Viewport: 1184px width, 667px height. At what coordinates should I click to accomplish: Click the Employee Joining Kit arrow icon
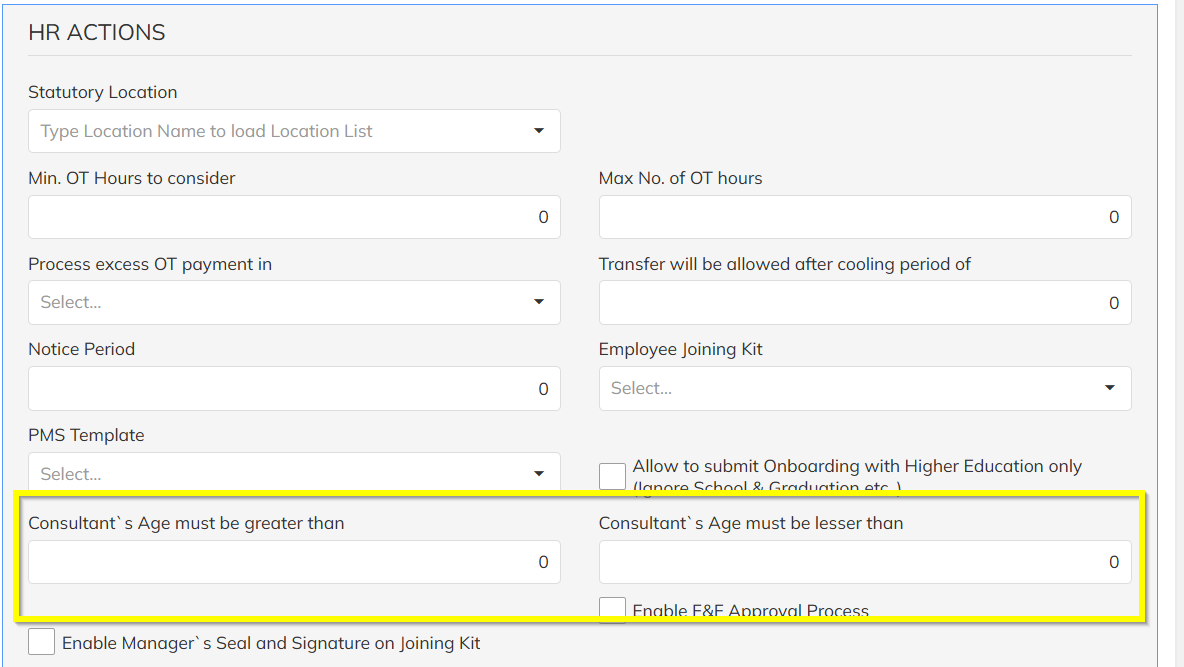tap(1109, 388)
